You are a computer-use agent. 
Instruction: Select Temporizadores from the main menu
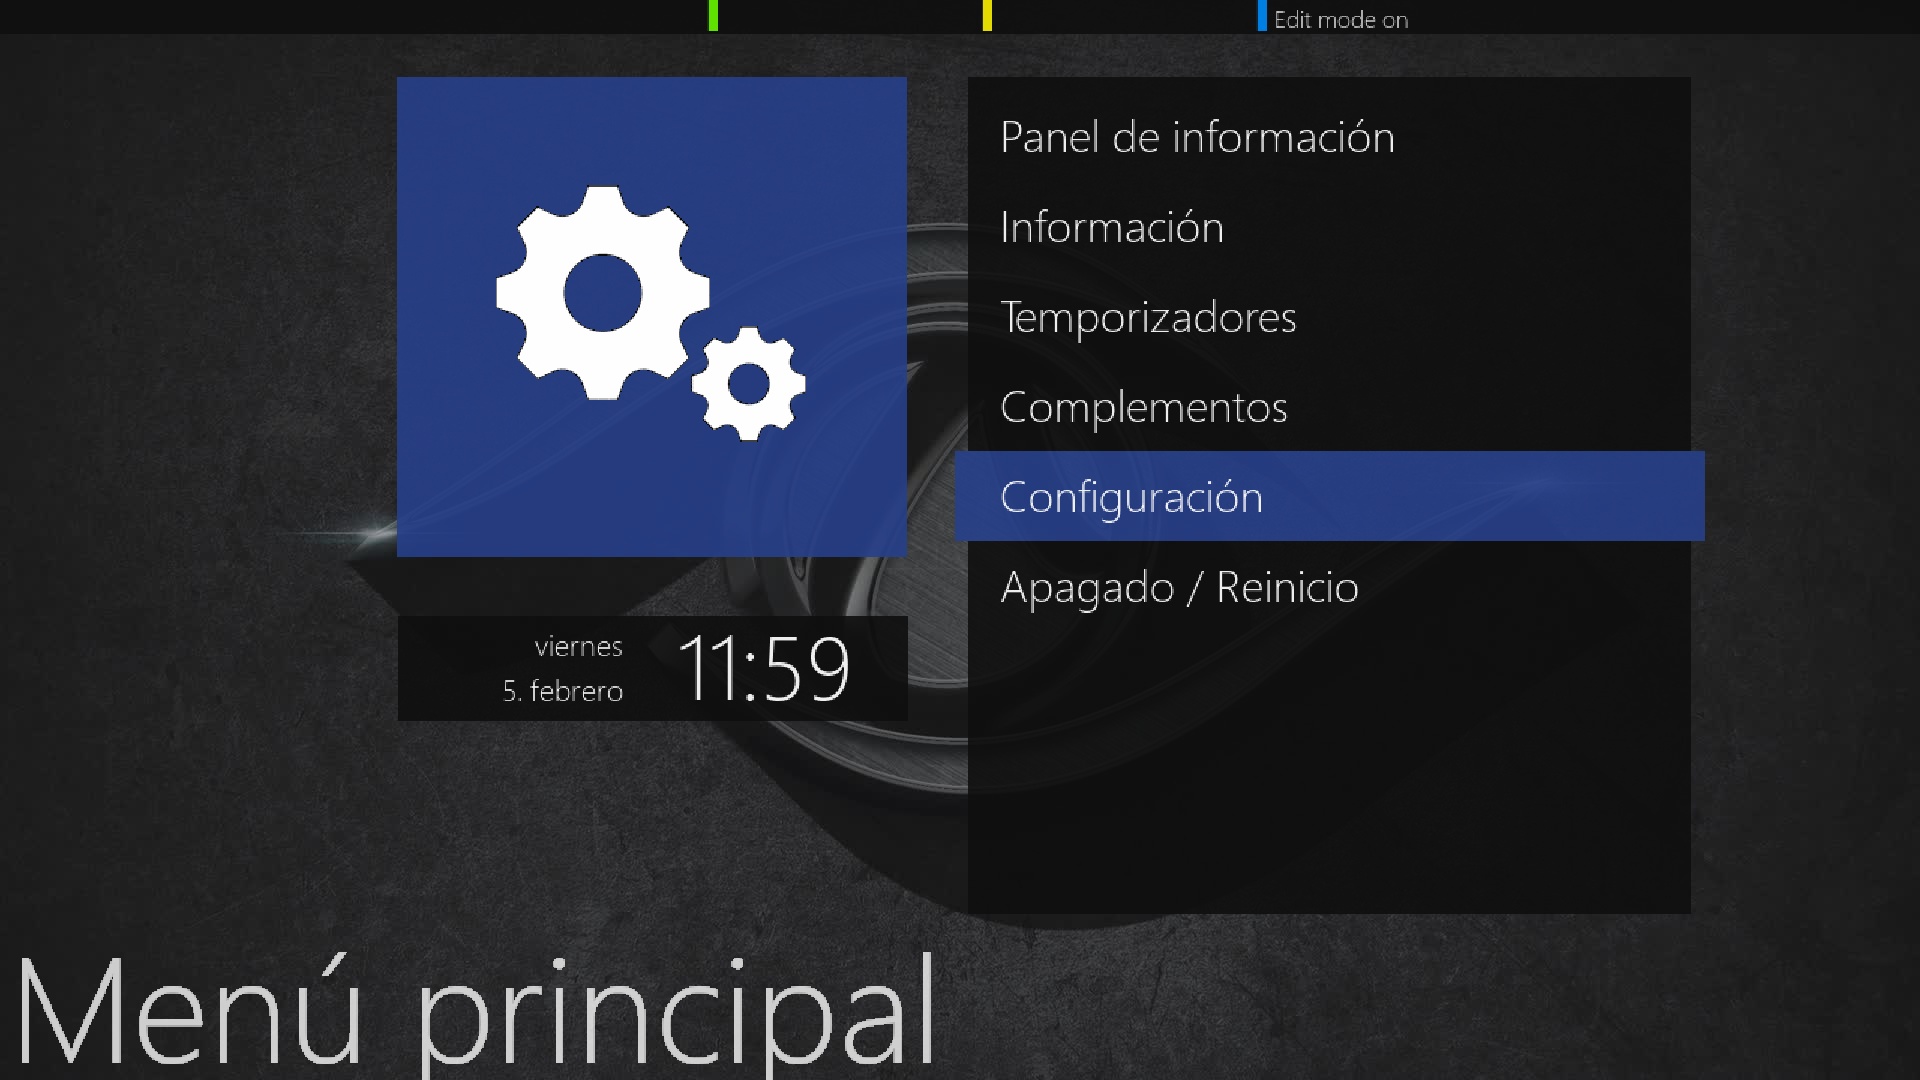pyautogui.click(x=1329, y=317)
